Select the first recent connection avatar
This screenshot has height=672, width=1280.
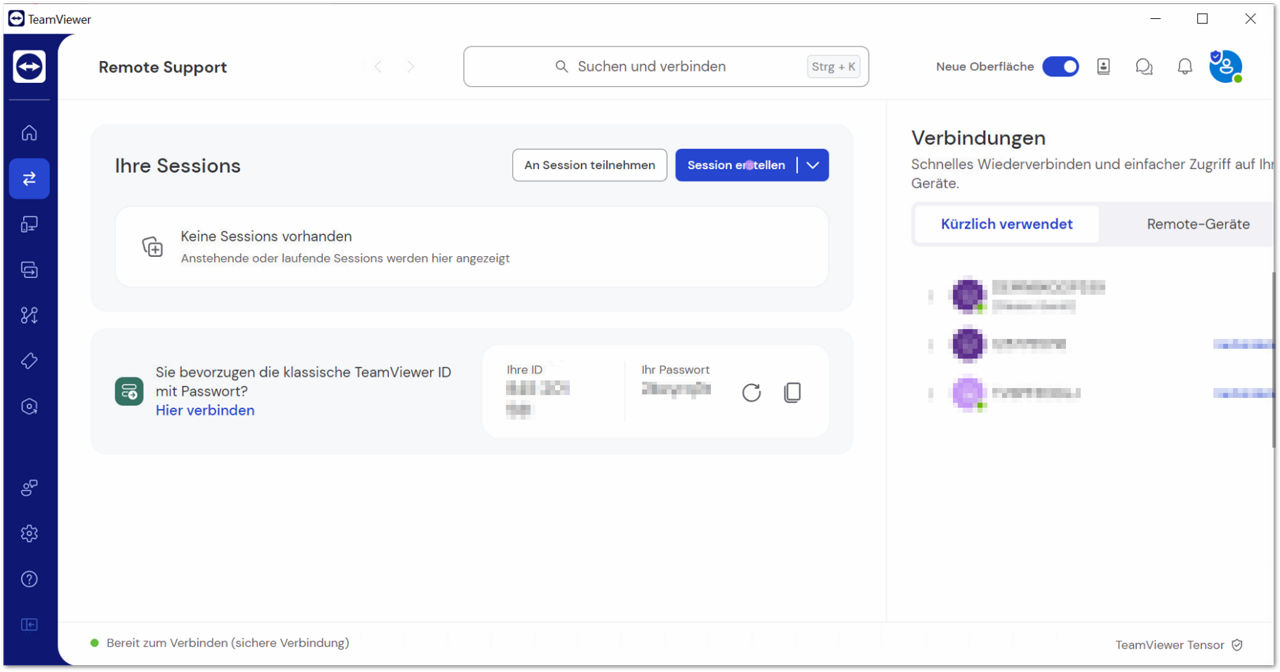click(x=968, y=295)
